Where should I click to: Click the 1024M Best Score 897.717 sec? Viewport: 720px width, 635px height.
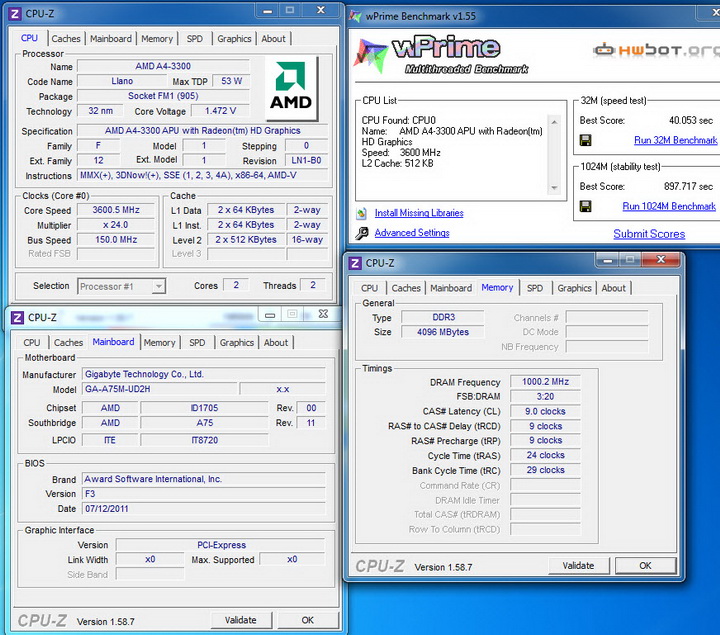pyautogui.click(x=688, y=186)
